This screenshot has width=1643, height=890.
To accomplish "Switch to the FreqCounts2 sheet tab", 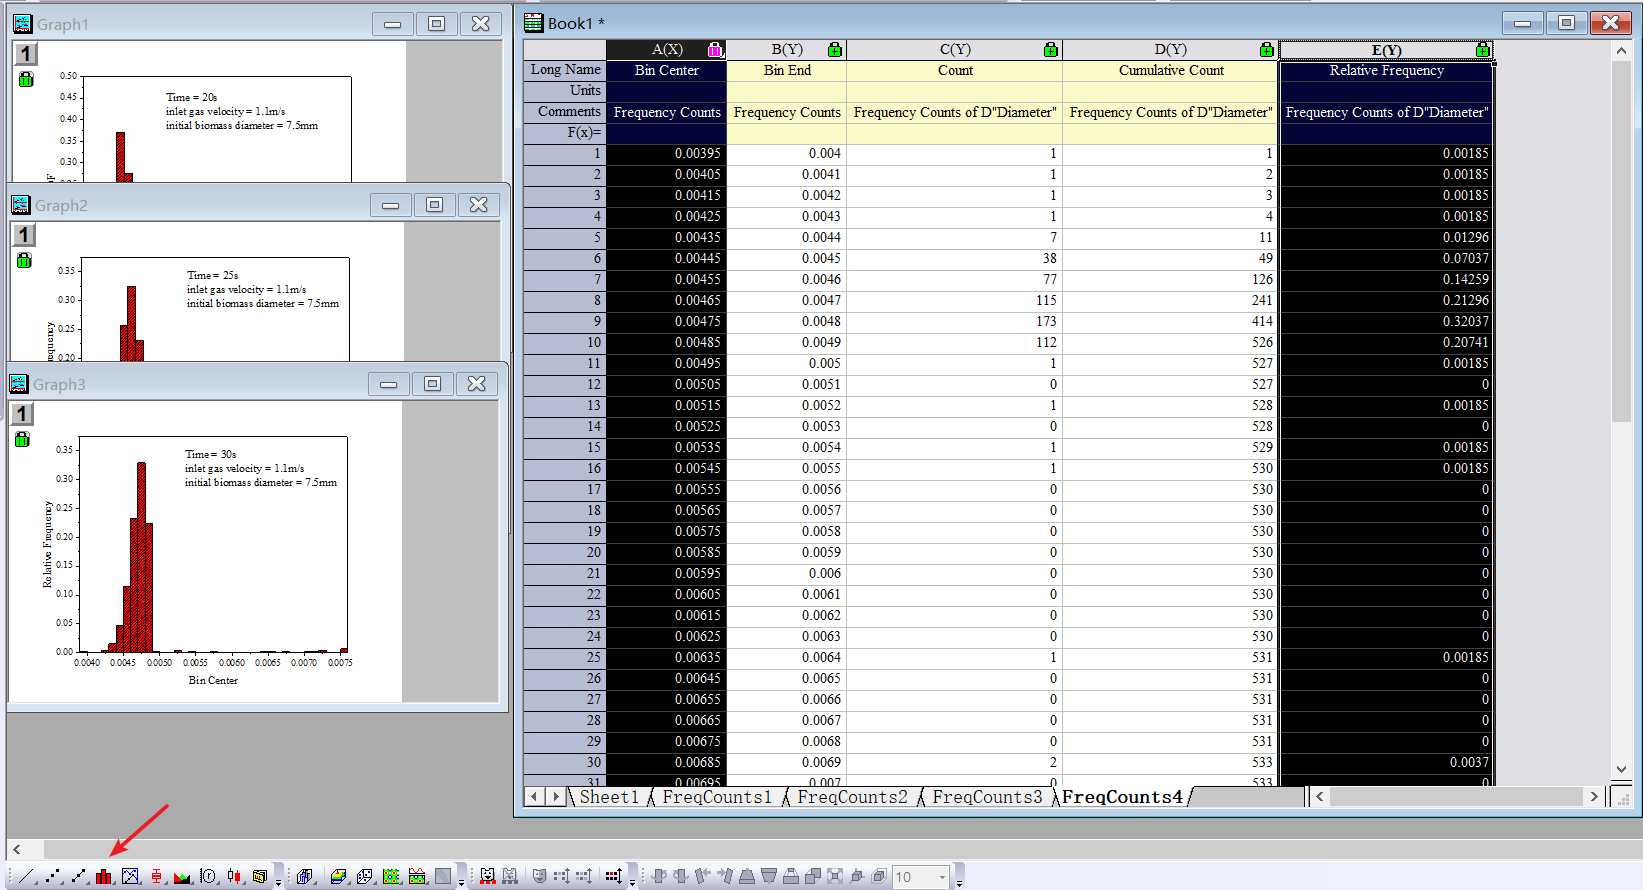I will point(852,797).
